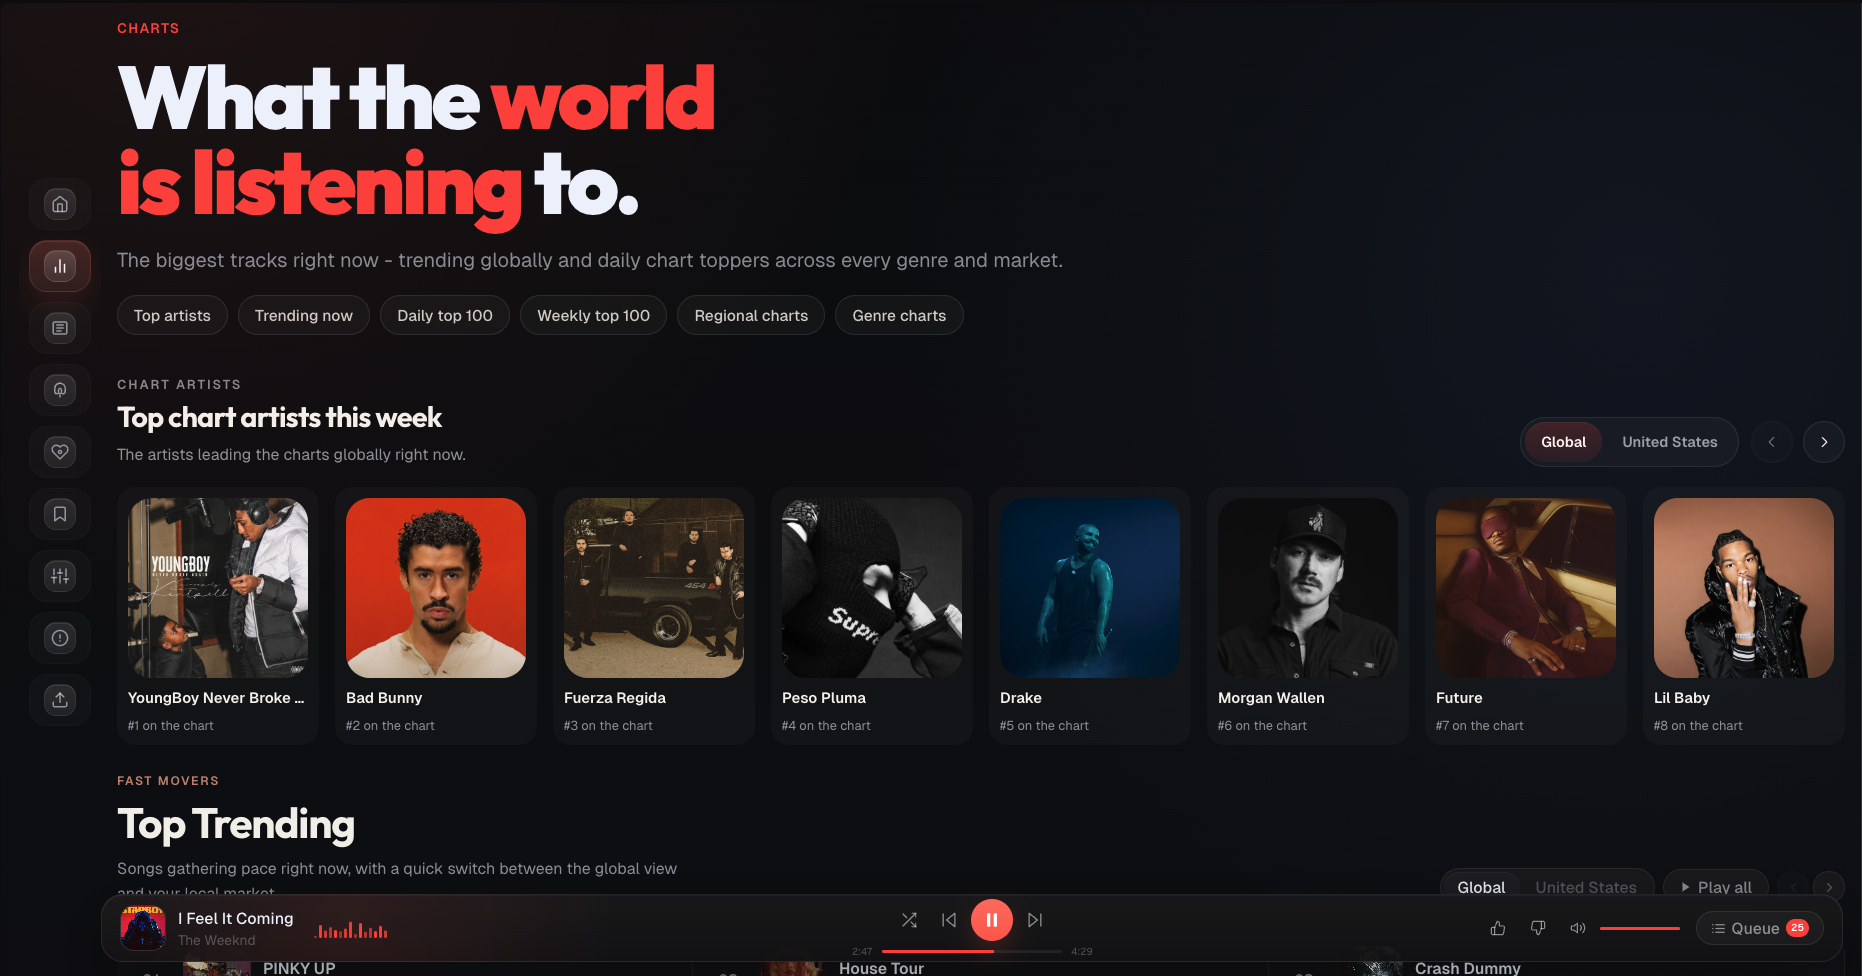
Task: Open Fuerza Regida artist thumbnail
Action: [x=654, y=588]
